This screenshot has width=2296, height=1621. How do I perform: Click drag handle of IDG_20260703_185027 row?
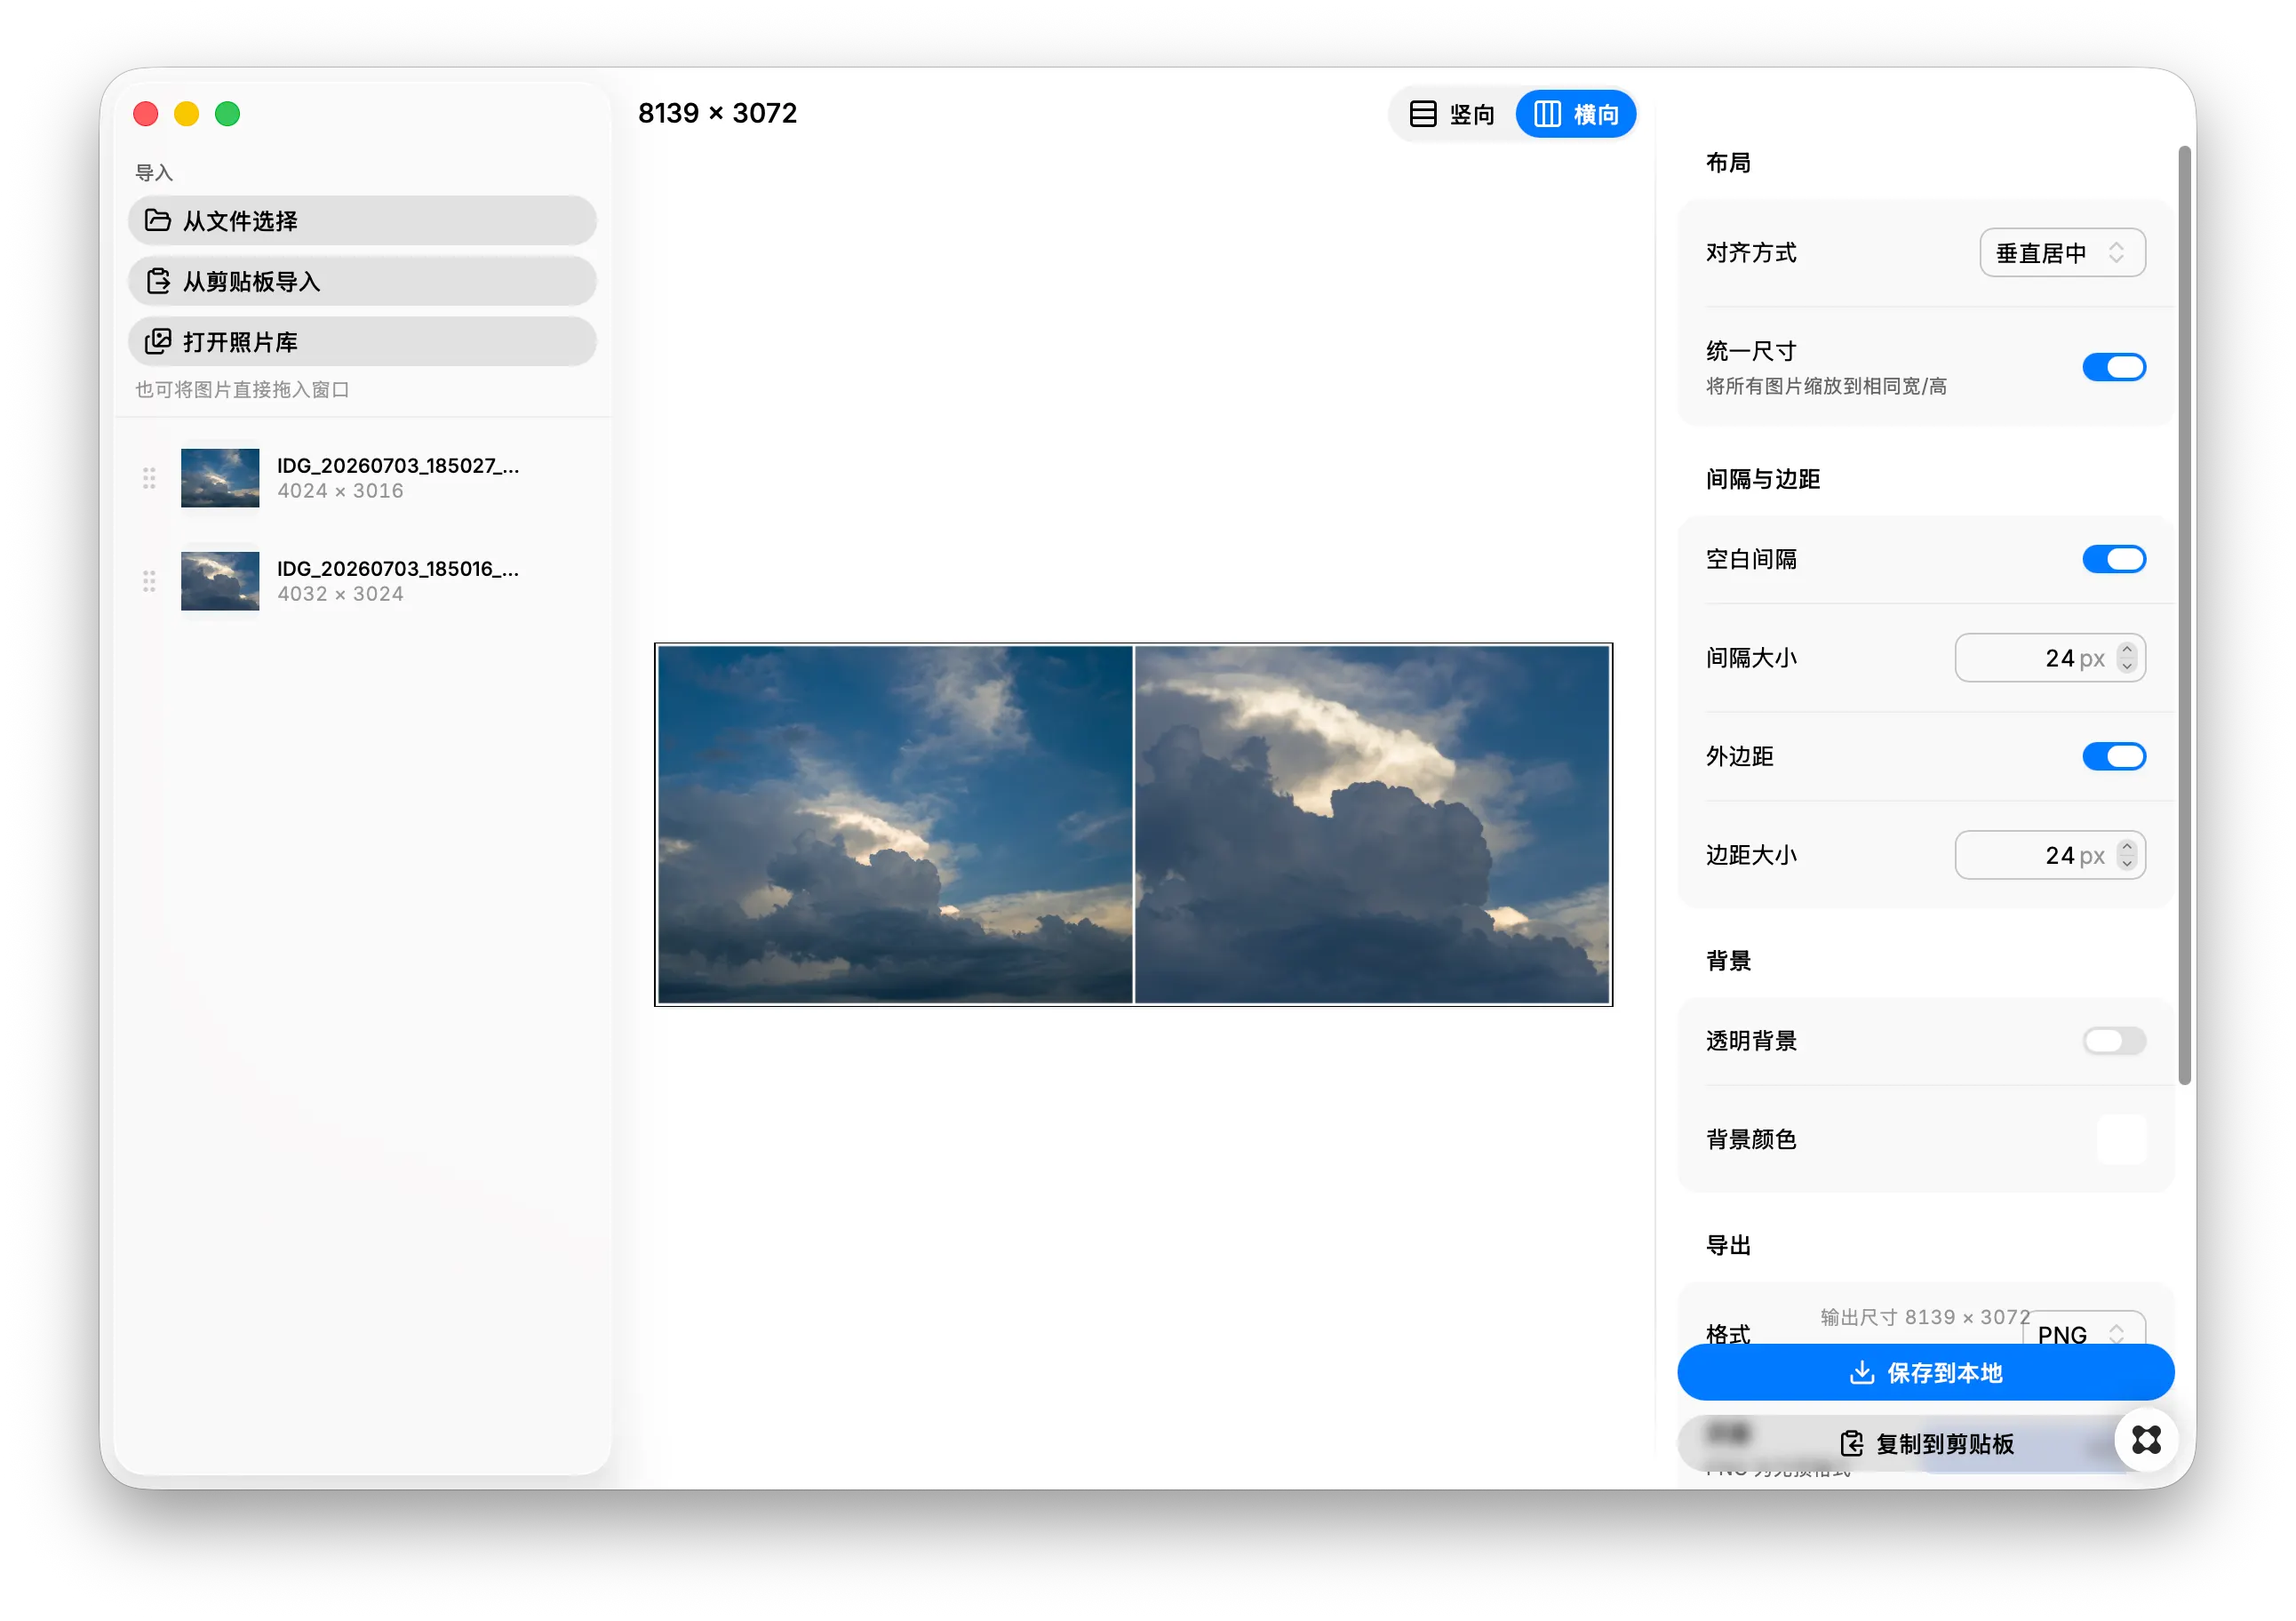coord(149,478)
